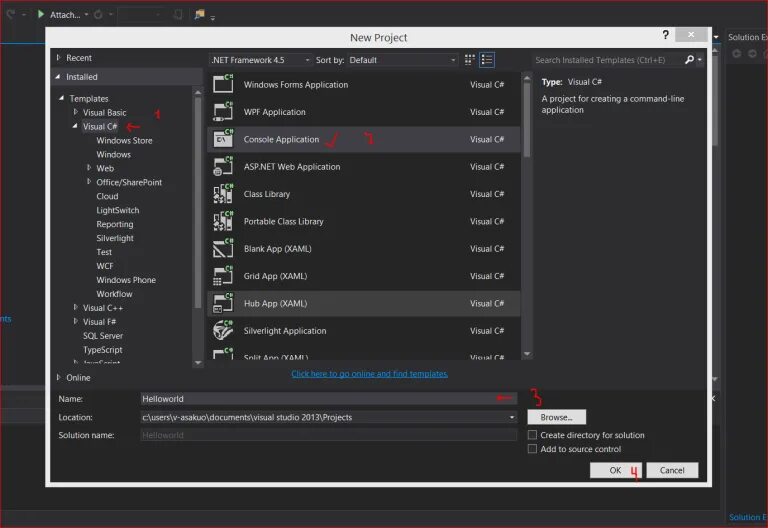
Task: Click the Console Application template icon
Action: (x=223, y=139)
